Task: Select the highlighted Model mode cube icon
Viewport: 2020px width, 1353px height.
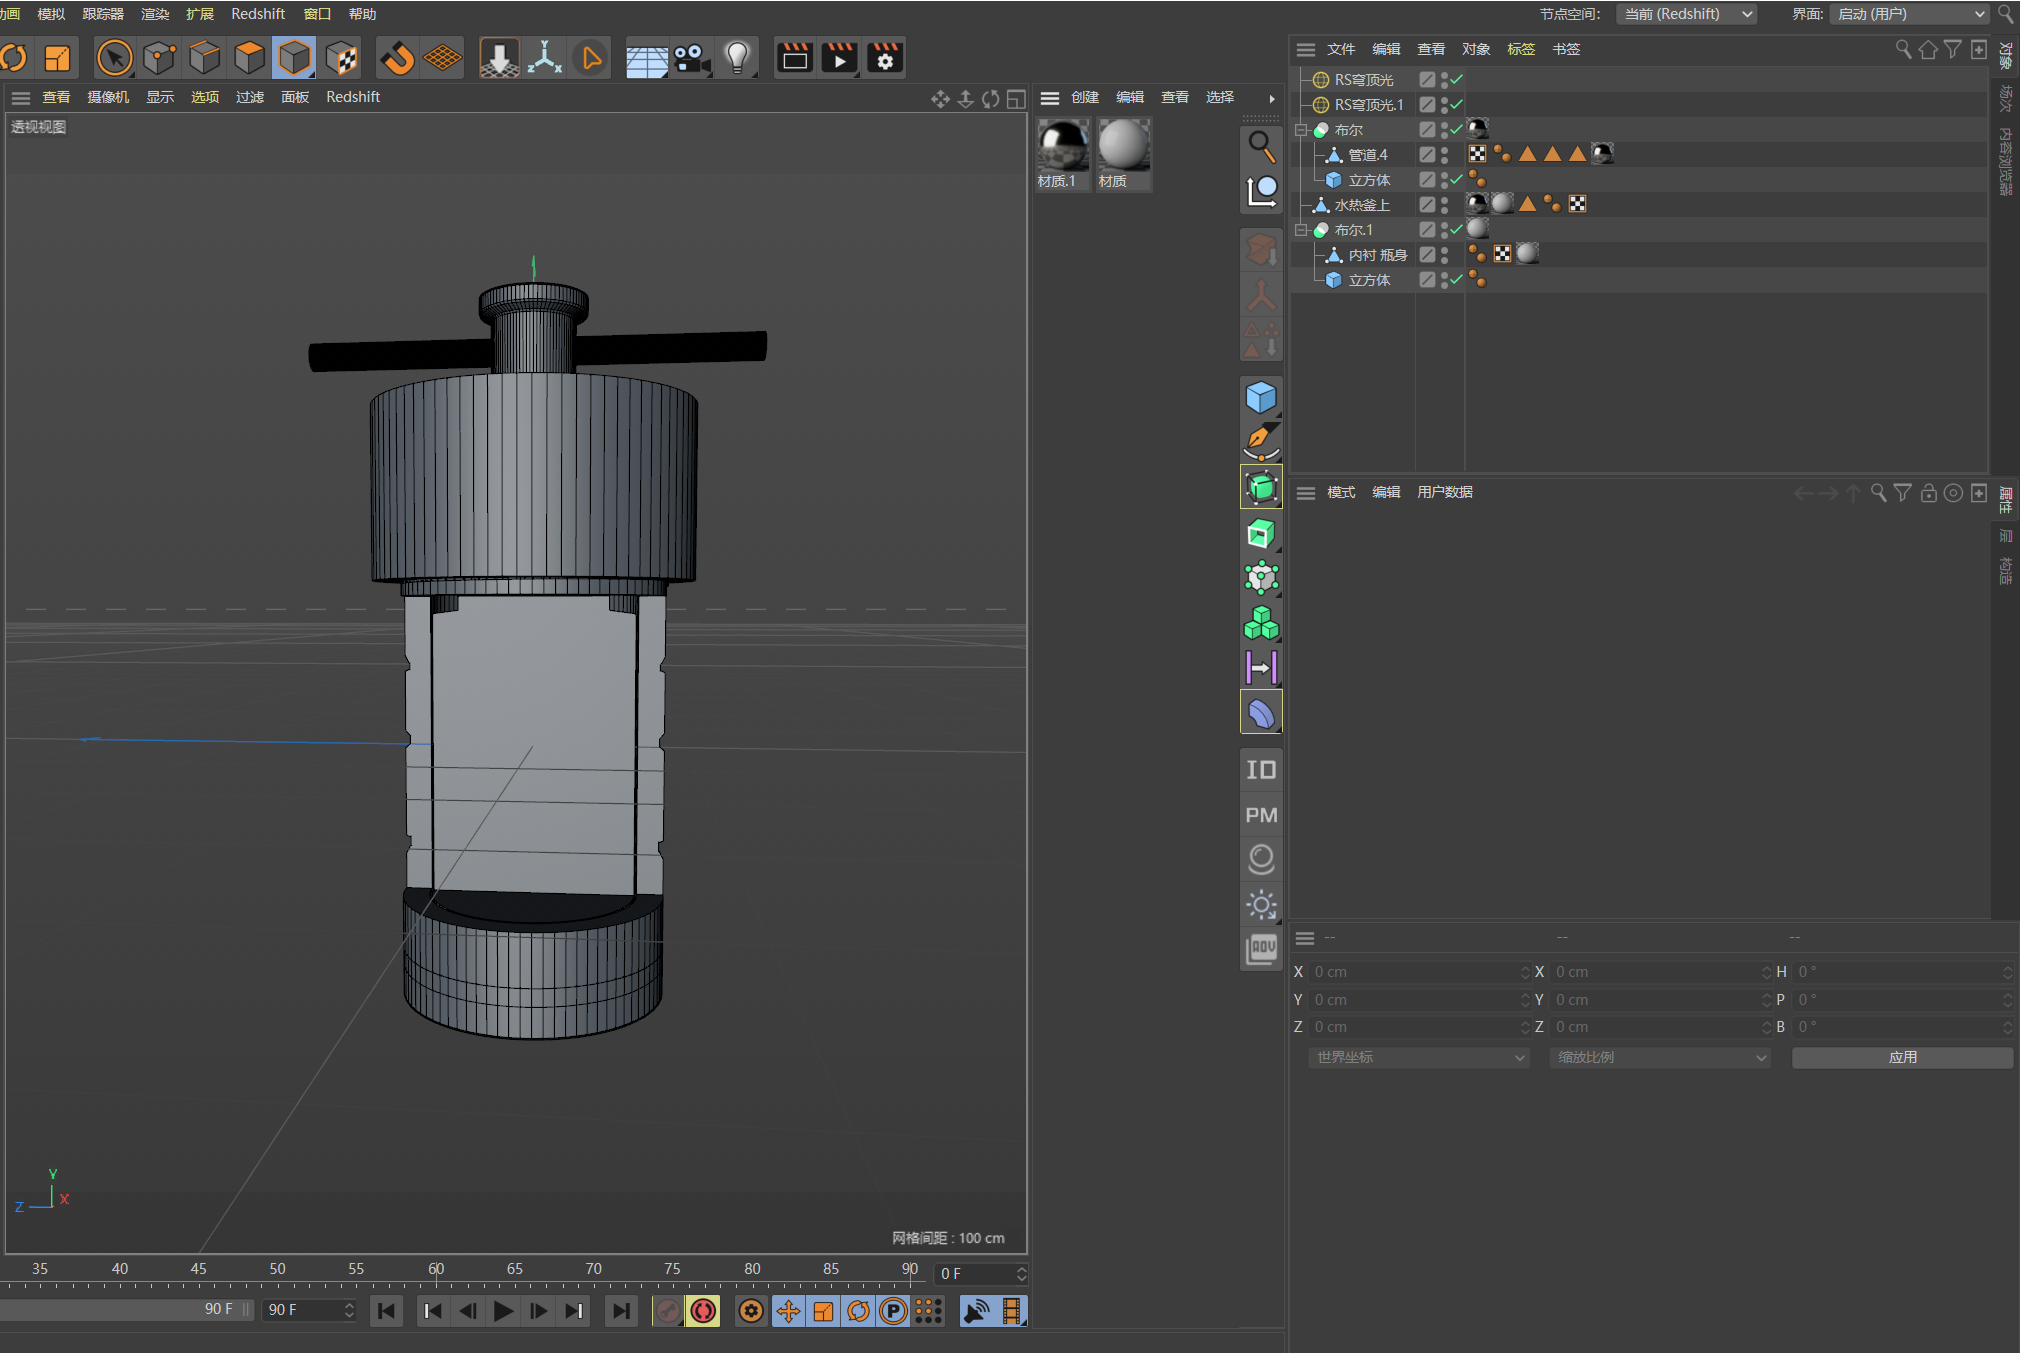Action: click(x=294, y=58)
